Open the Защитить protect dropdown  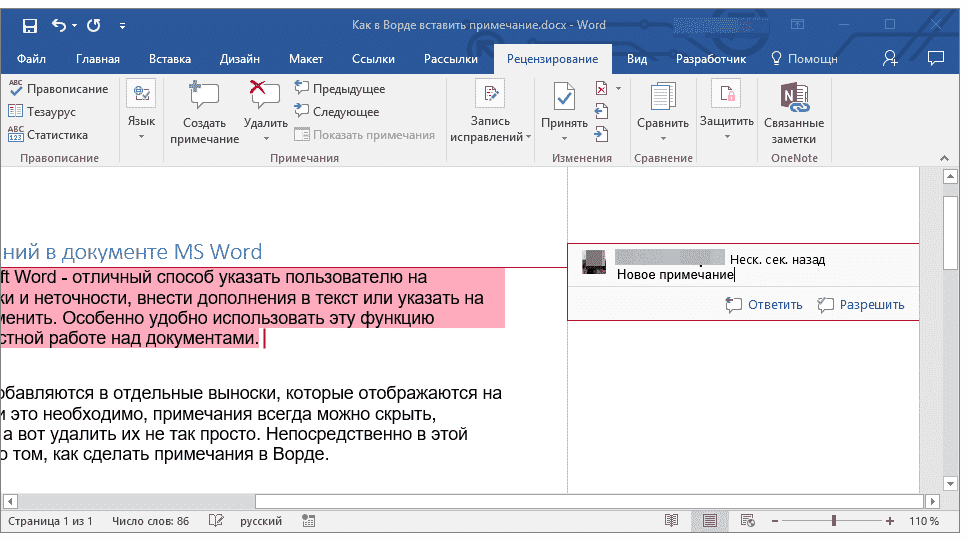tap(726, 136)
